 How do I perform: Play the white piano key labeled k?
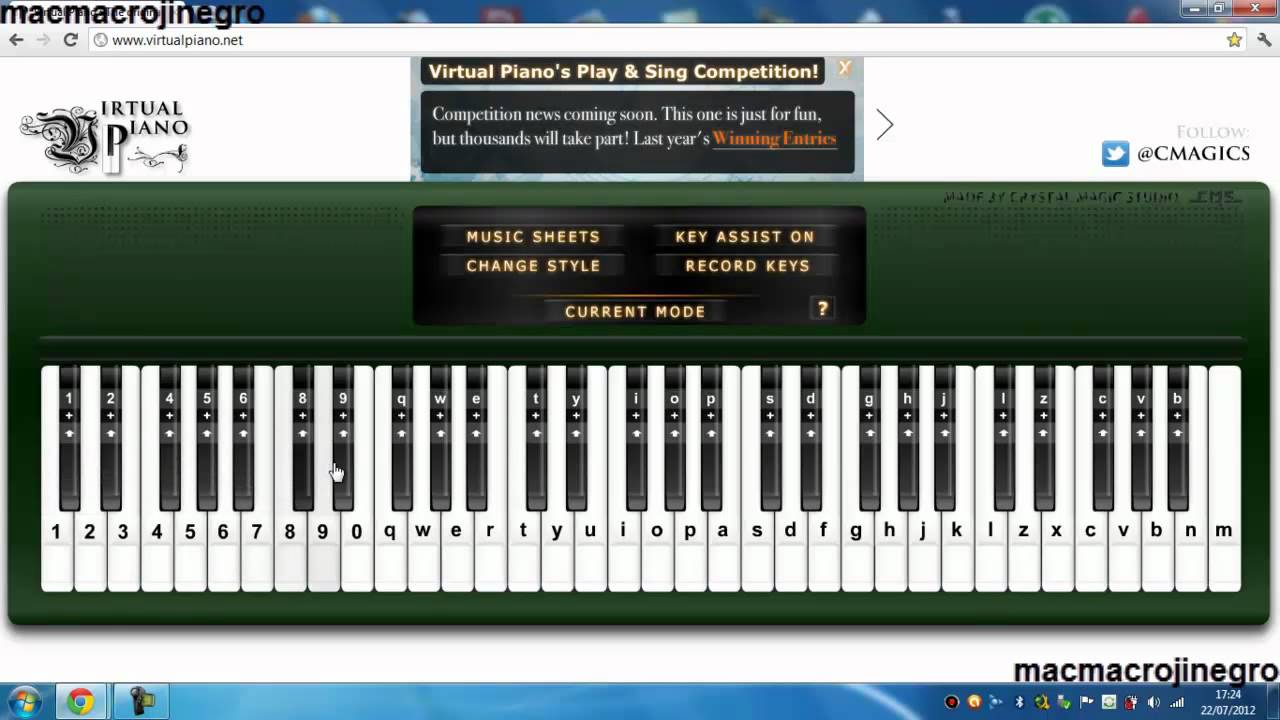[957, 551]
